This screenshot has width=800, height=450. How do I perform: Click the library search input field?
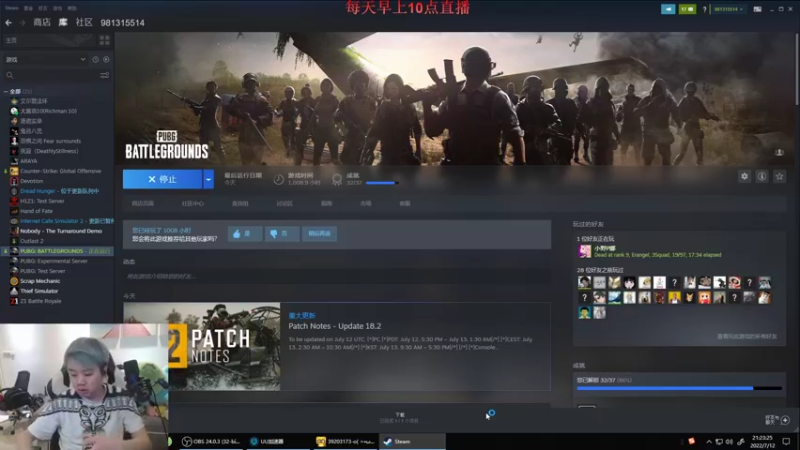56,75
